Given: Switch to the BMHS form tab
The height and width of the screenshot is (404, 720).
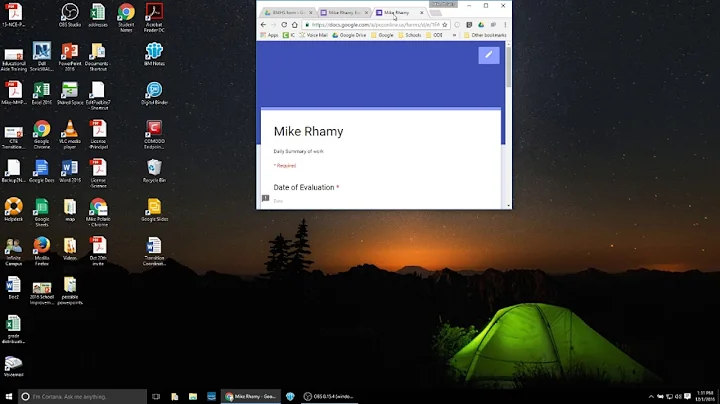Looking at the screenshot, I should [286, 12].
